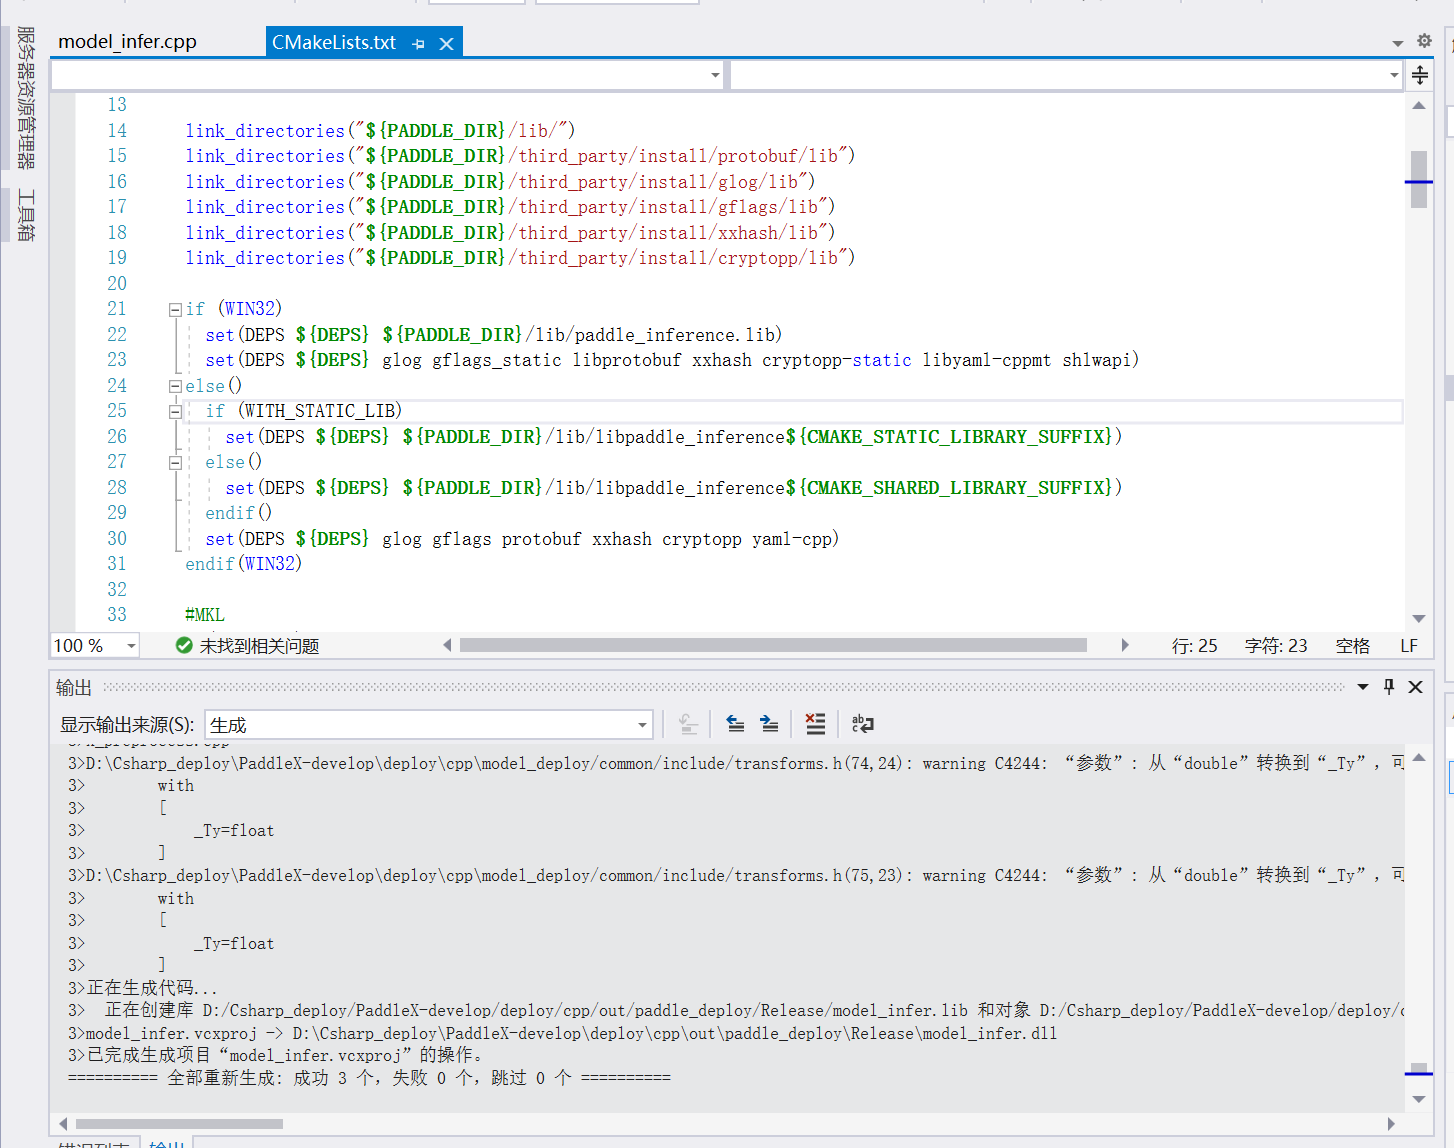
Task: Jump to the next message in output
Action: [x=768, y=724]
